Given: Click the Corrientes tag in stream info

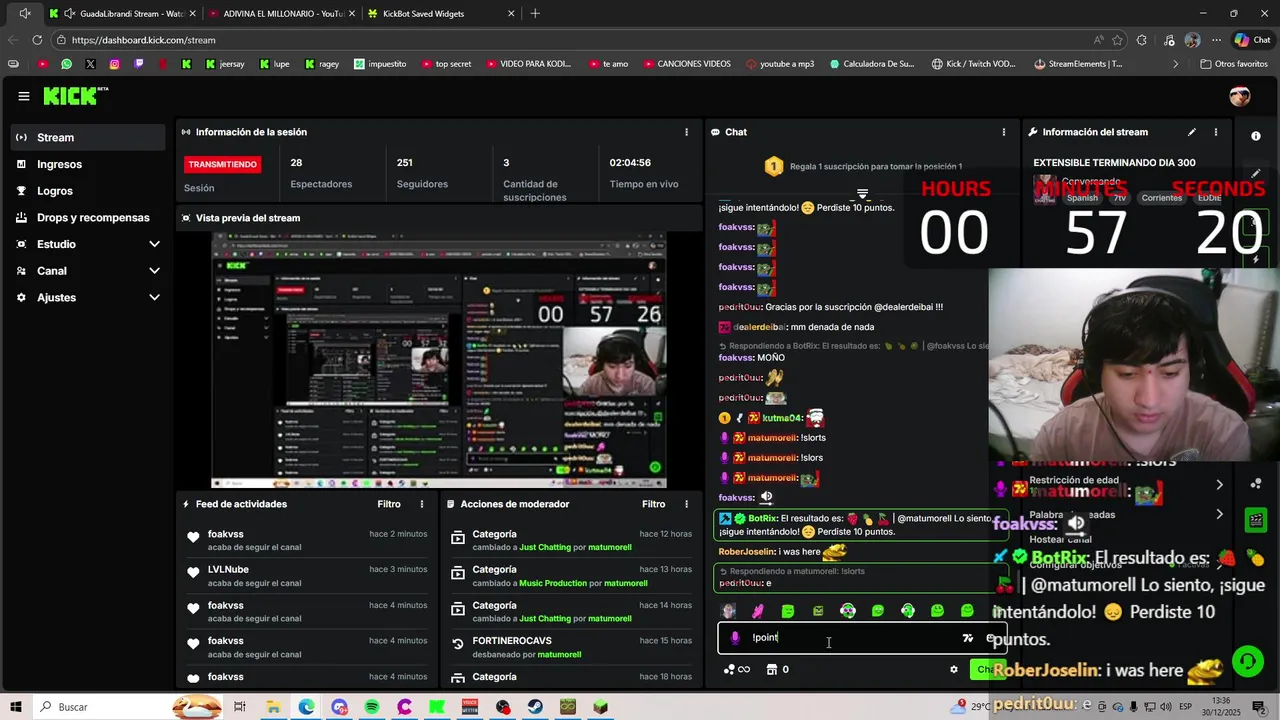Looking at the screenshot, I should click(1162, 198).
